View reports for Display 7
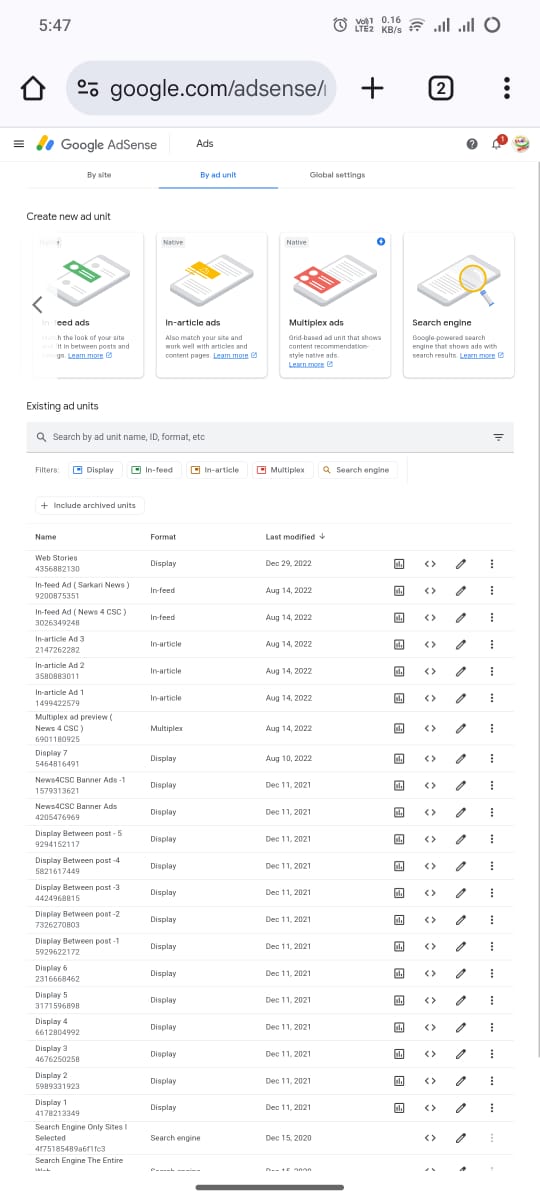 399,759
